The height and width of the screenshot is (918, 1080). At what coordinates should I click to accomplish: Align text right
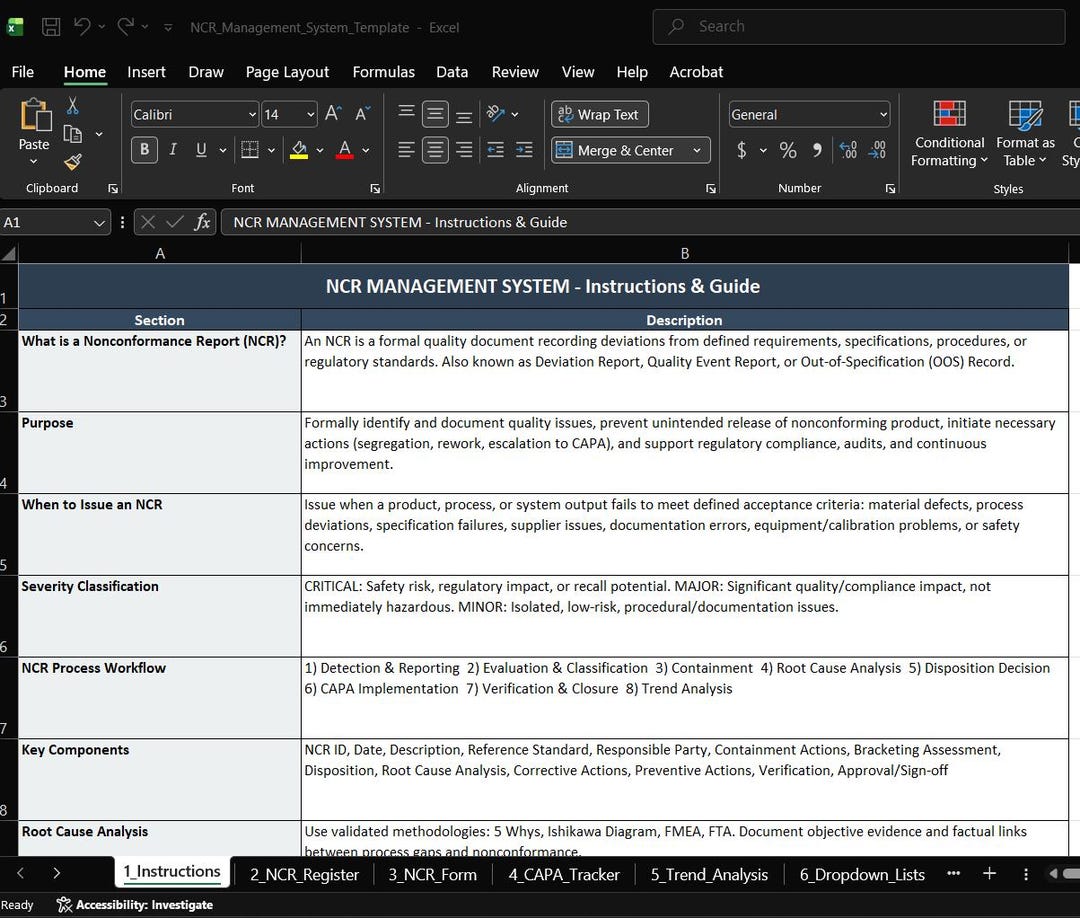(x=464, y=149)
